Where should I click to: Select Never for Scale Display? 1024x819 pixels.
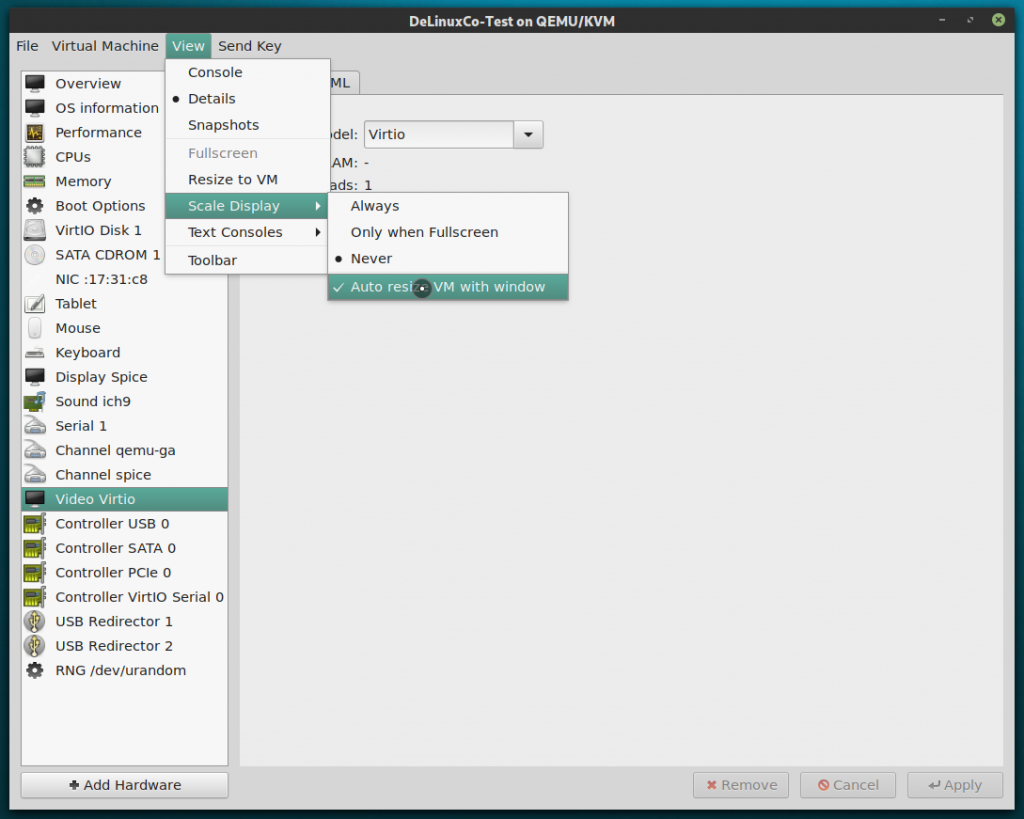371,258
